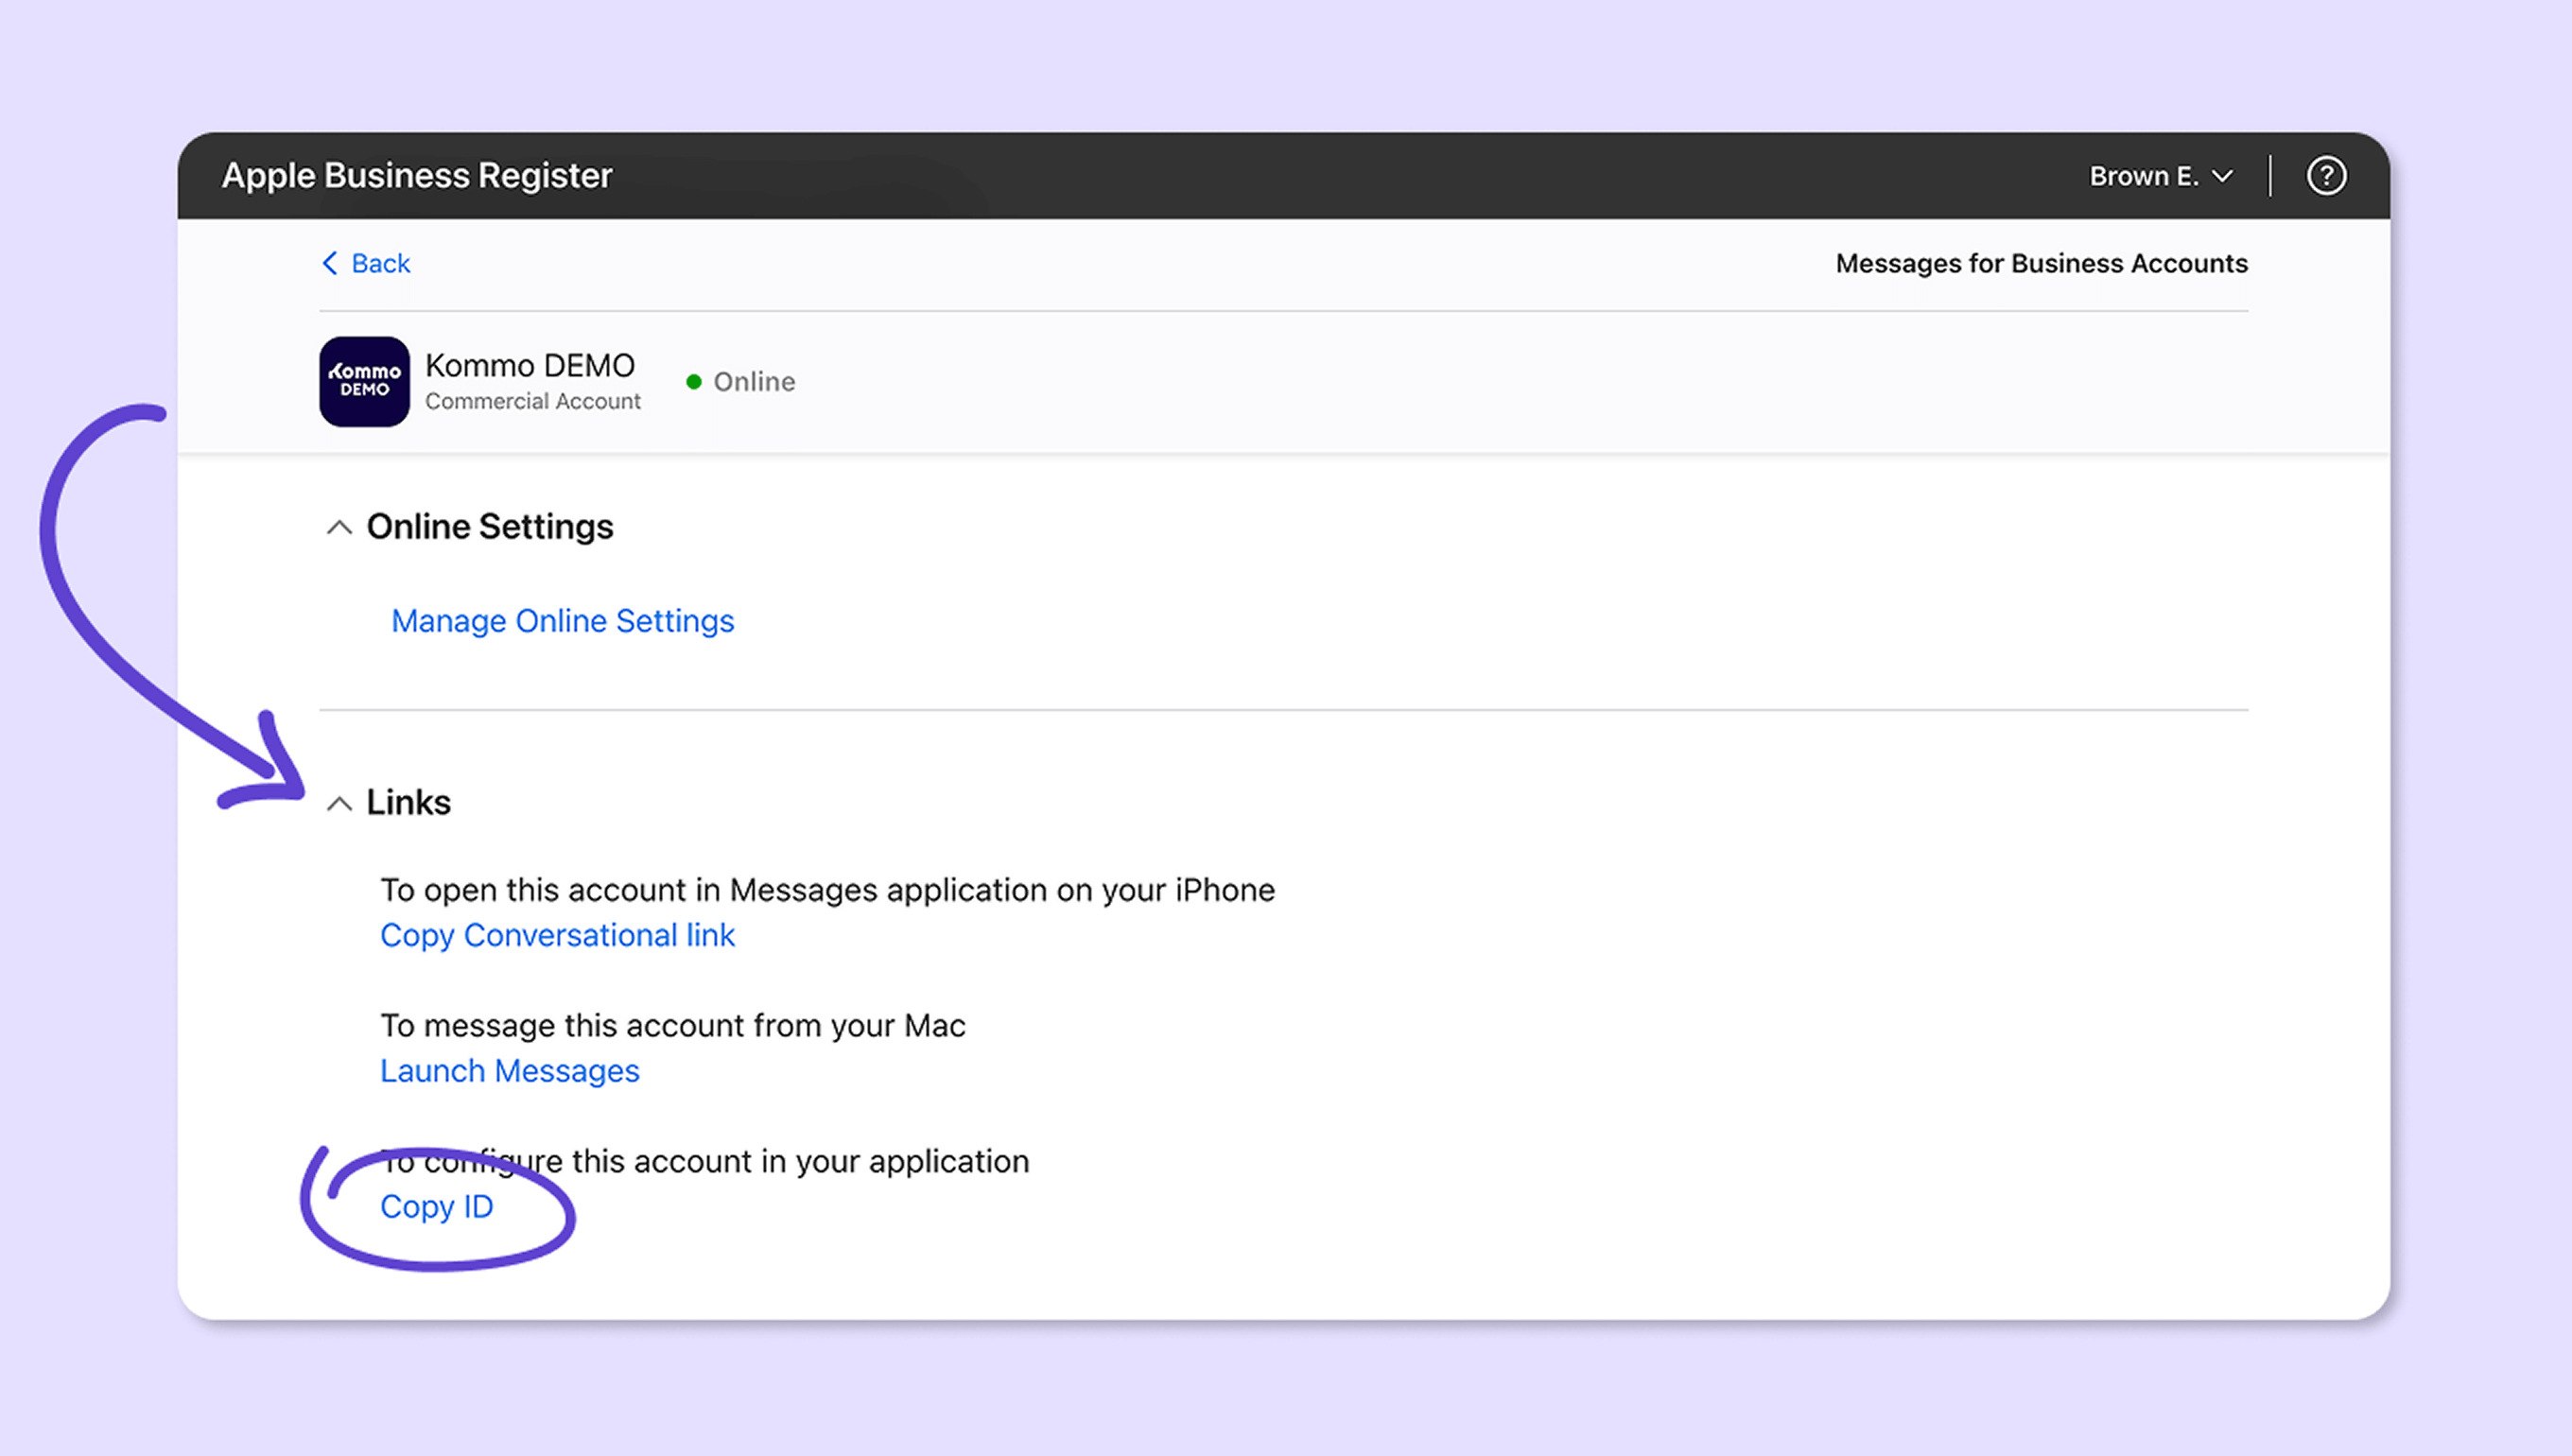Image resolution: width=2572 pixels, height=1456 pixels.
Task: Click the Apple Business Register title
Action: [x=416, y=175]
